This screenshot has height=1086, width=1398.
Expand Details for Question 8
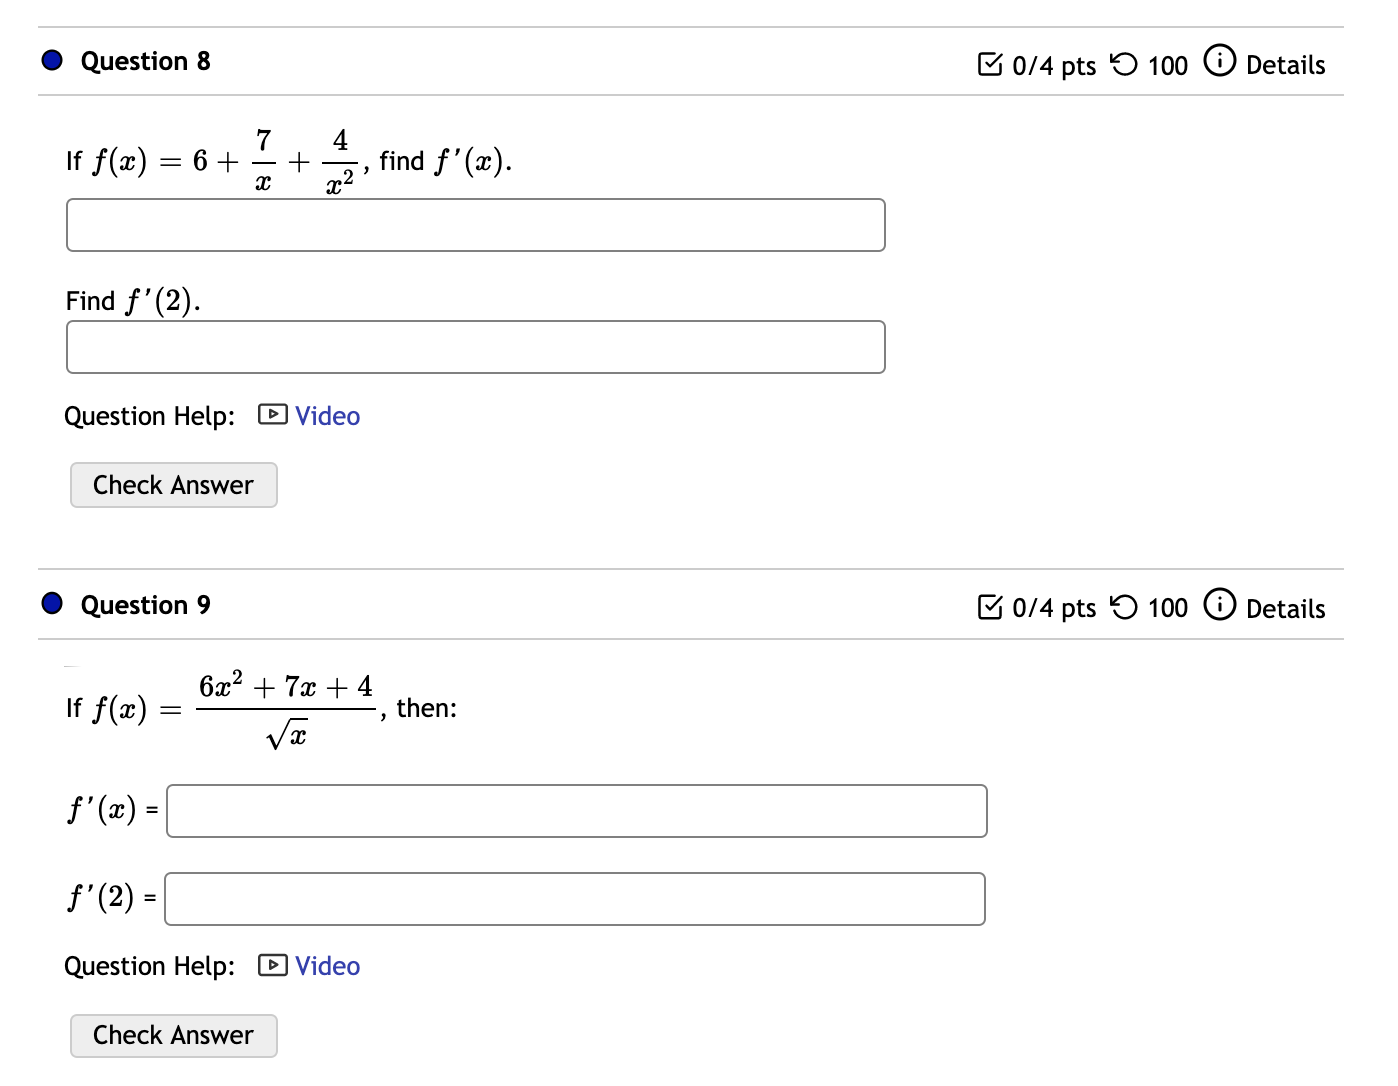coord(1285,64)
